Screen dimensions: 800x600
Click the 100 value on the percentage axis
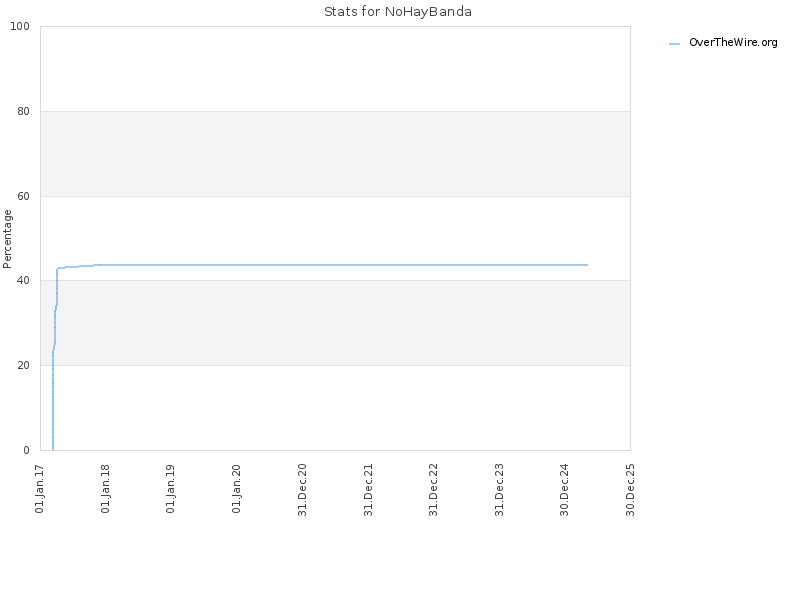click(x=20, y=27)
